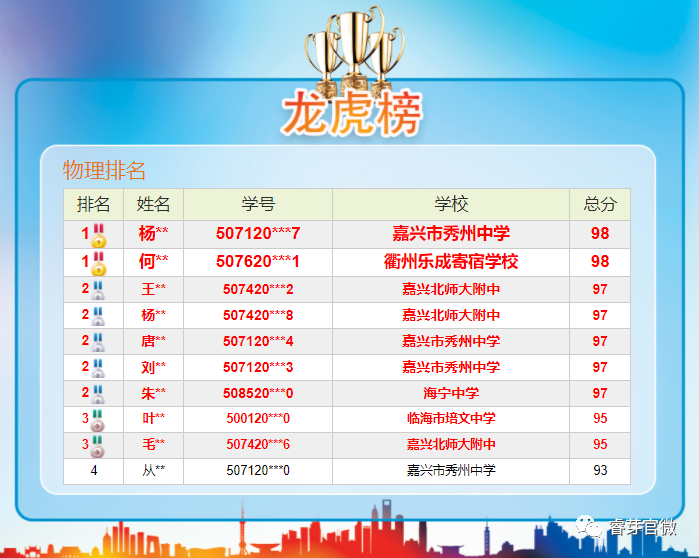The width and height of the screenshot is (699, 558).
Task: Click the 学校 column header
Action: click(451, 204)
